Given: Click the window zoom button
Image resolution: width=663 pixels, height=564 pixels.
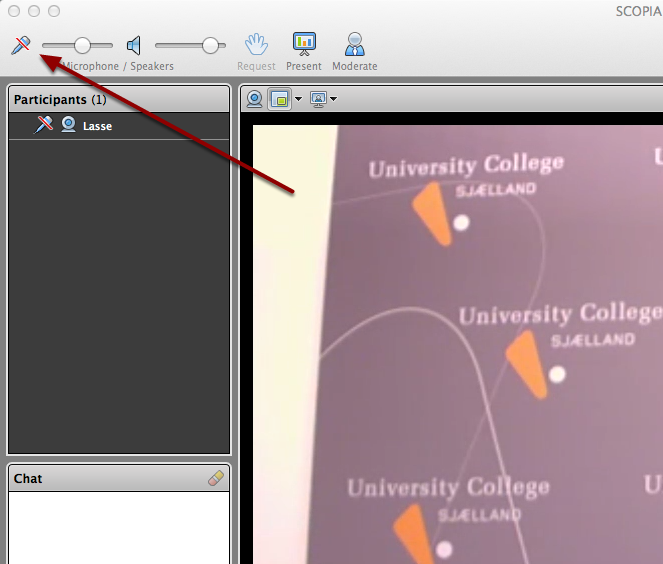Looking at the screenshot, I should (54, 11).
